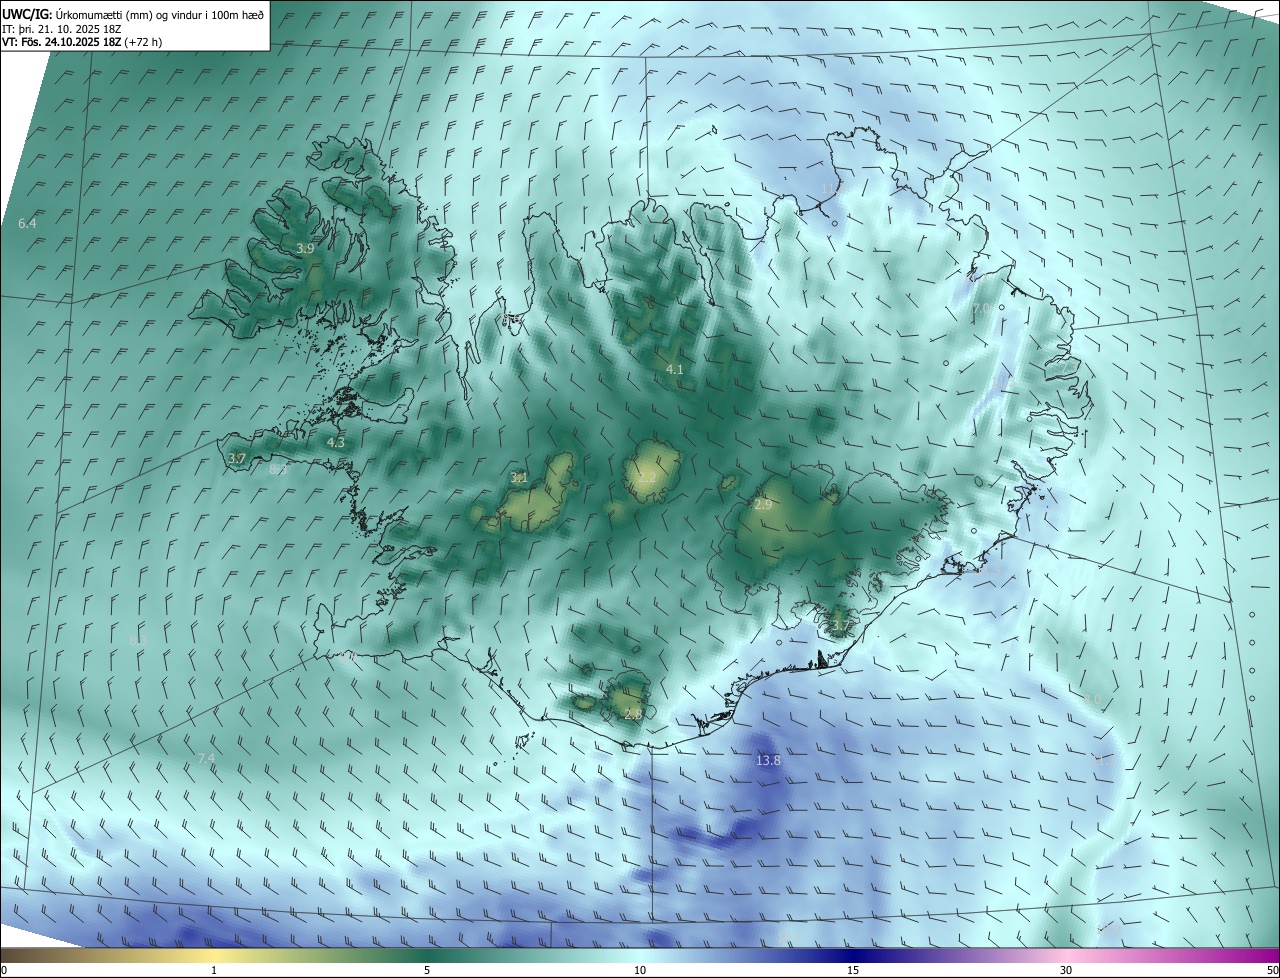
Task: Click the initial time line 'IT: þri. 21. 10. 2025 18Z'
Action: click(62, 29)
